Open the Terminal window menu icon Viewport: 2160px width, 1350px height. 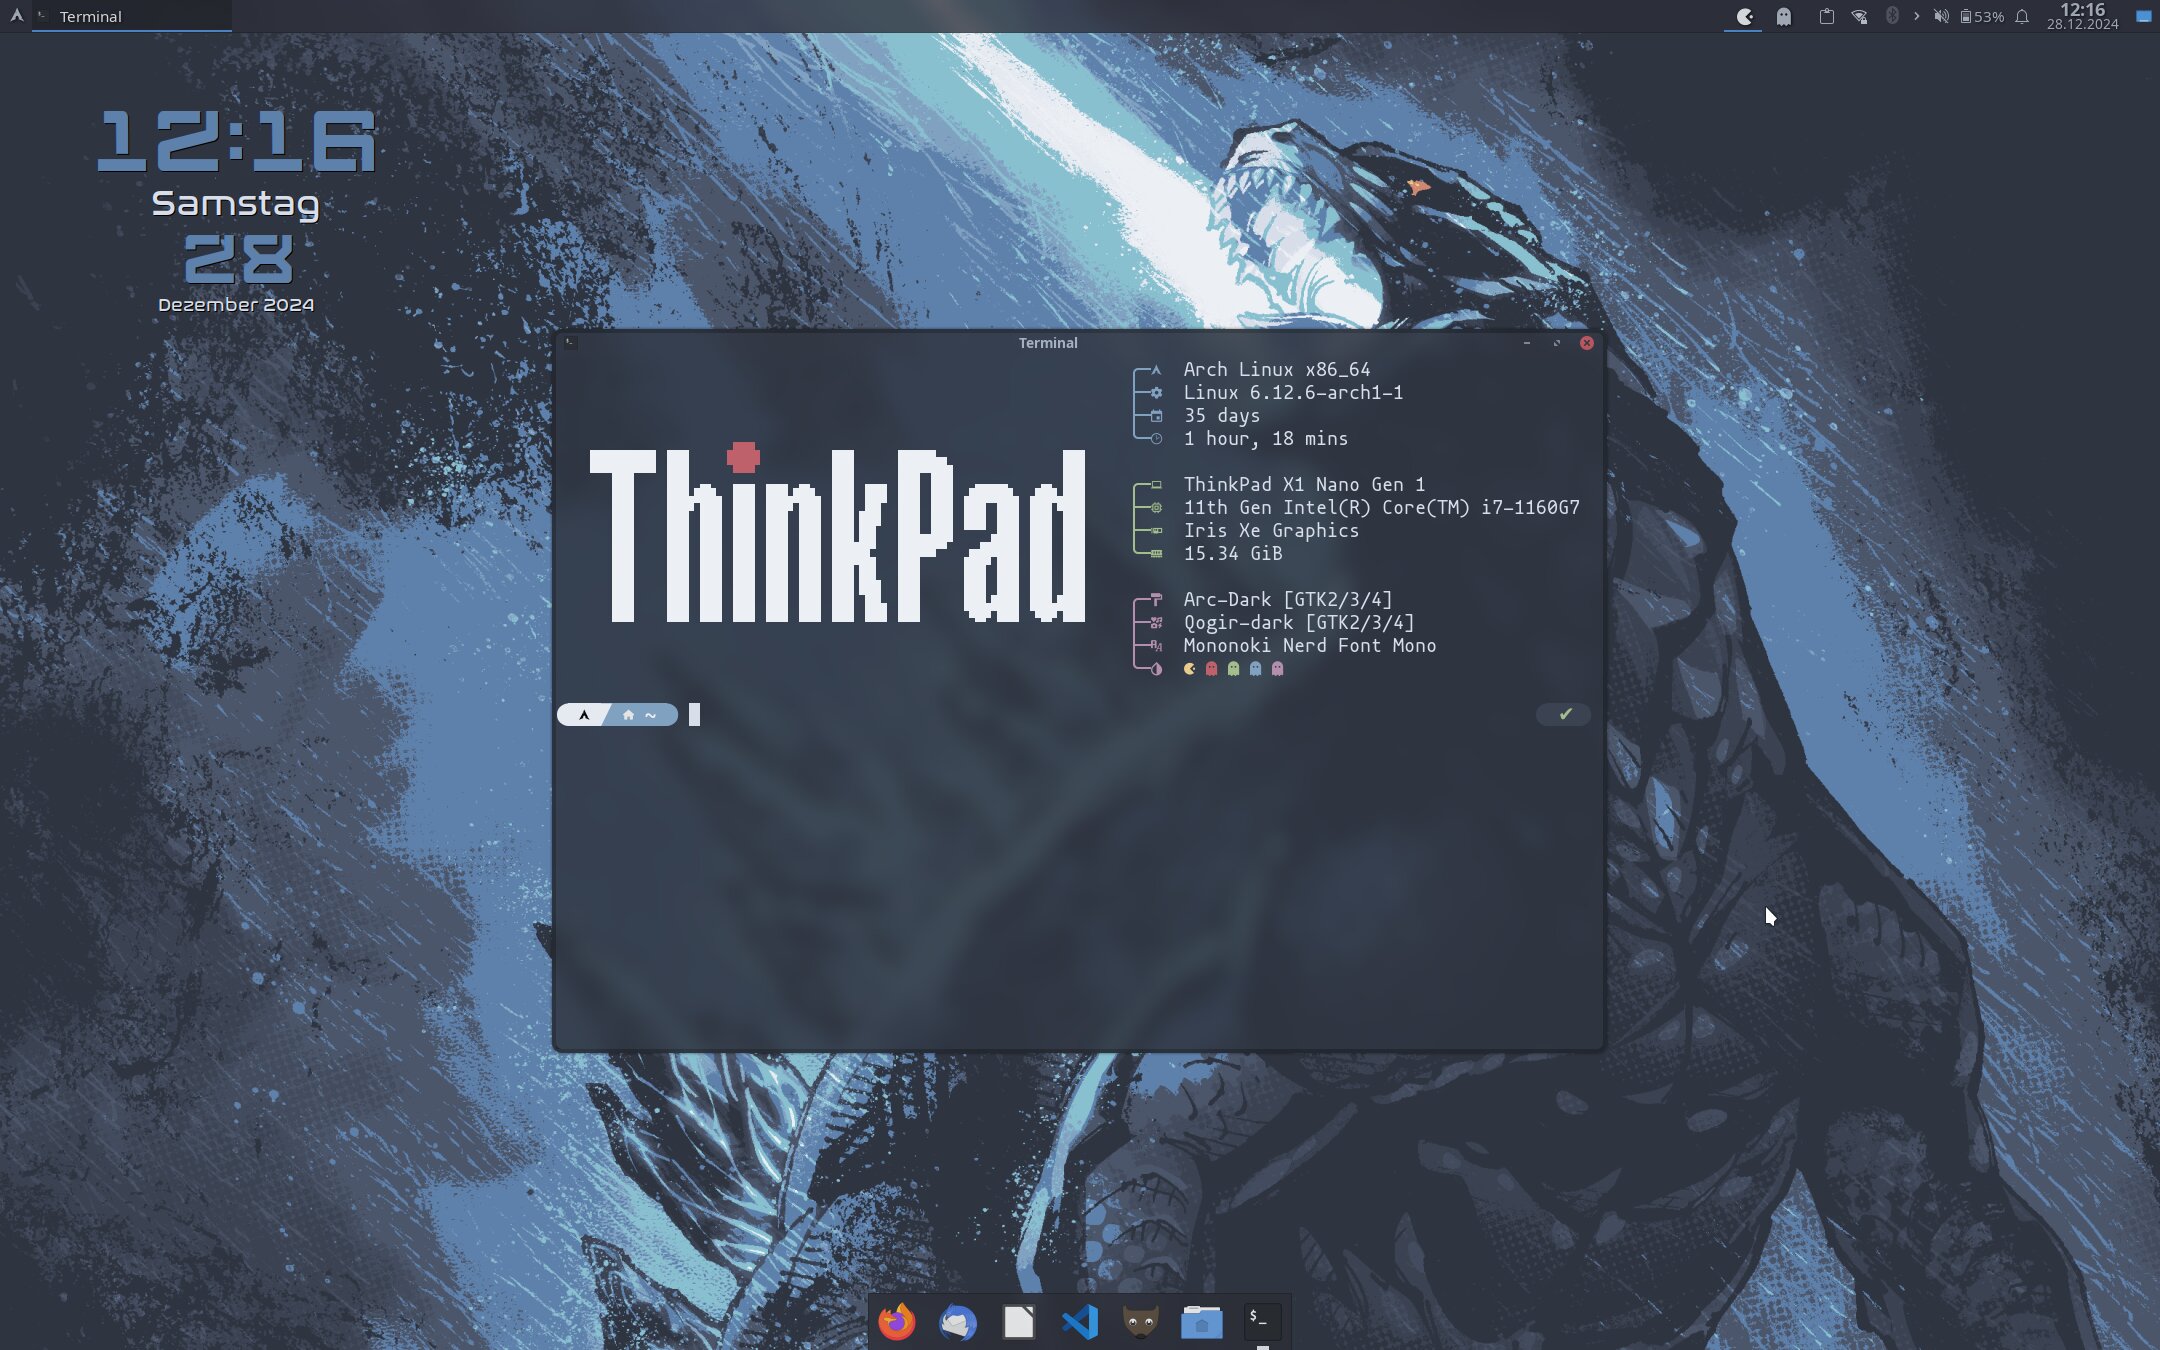(x=570, y=343)
